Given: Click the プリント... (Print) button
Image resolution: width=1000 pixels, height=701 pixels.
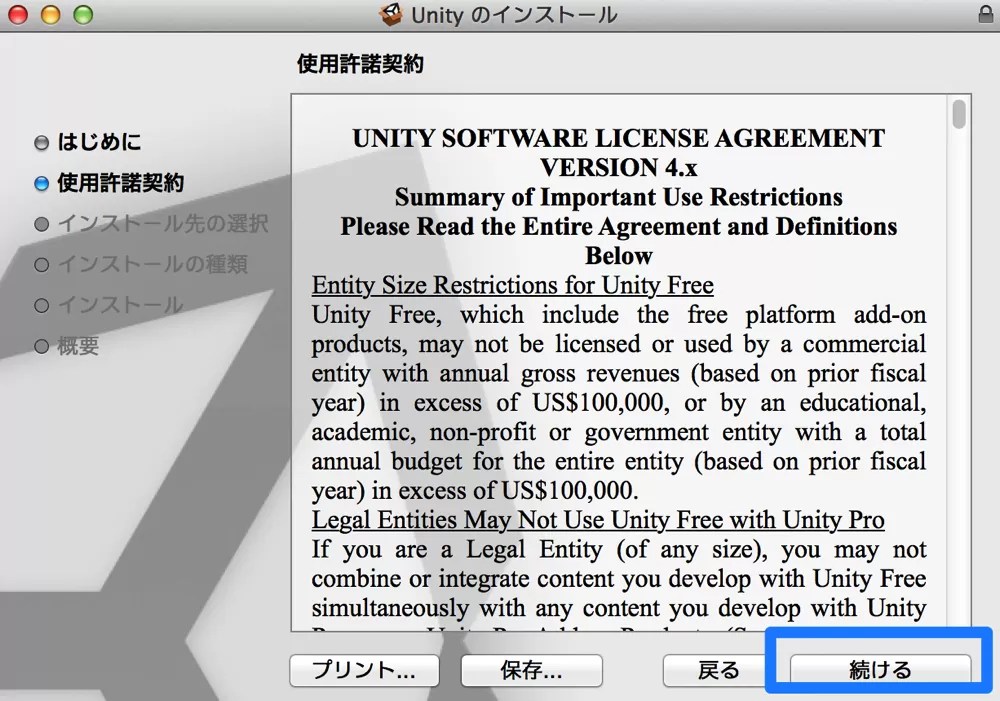Looking at the screenshot, I should pos(364,670).
